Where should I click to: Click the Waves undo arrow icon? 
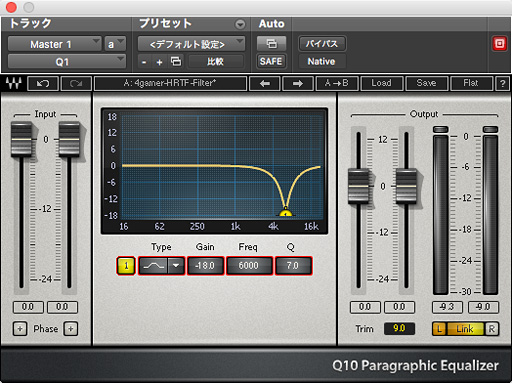pos(43,83)
